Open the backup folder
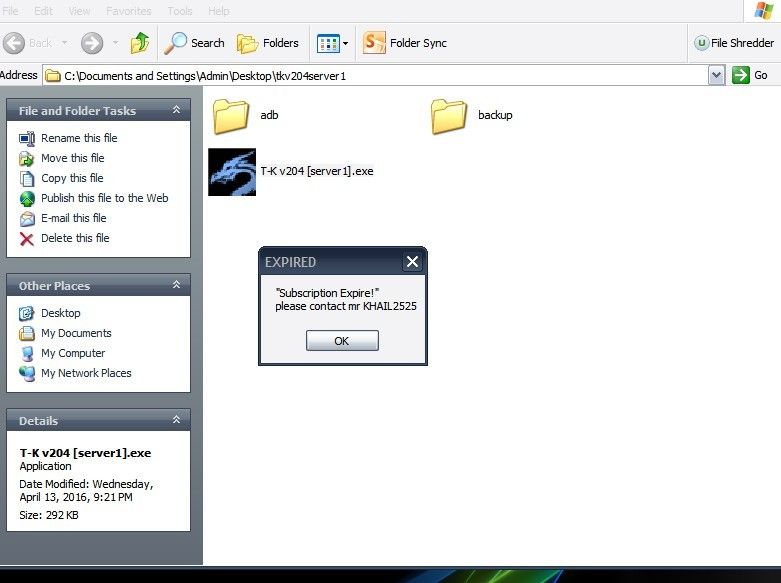The height and width of the screenshot is (583, 781). click(x=449, y=116)
